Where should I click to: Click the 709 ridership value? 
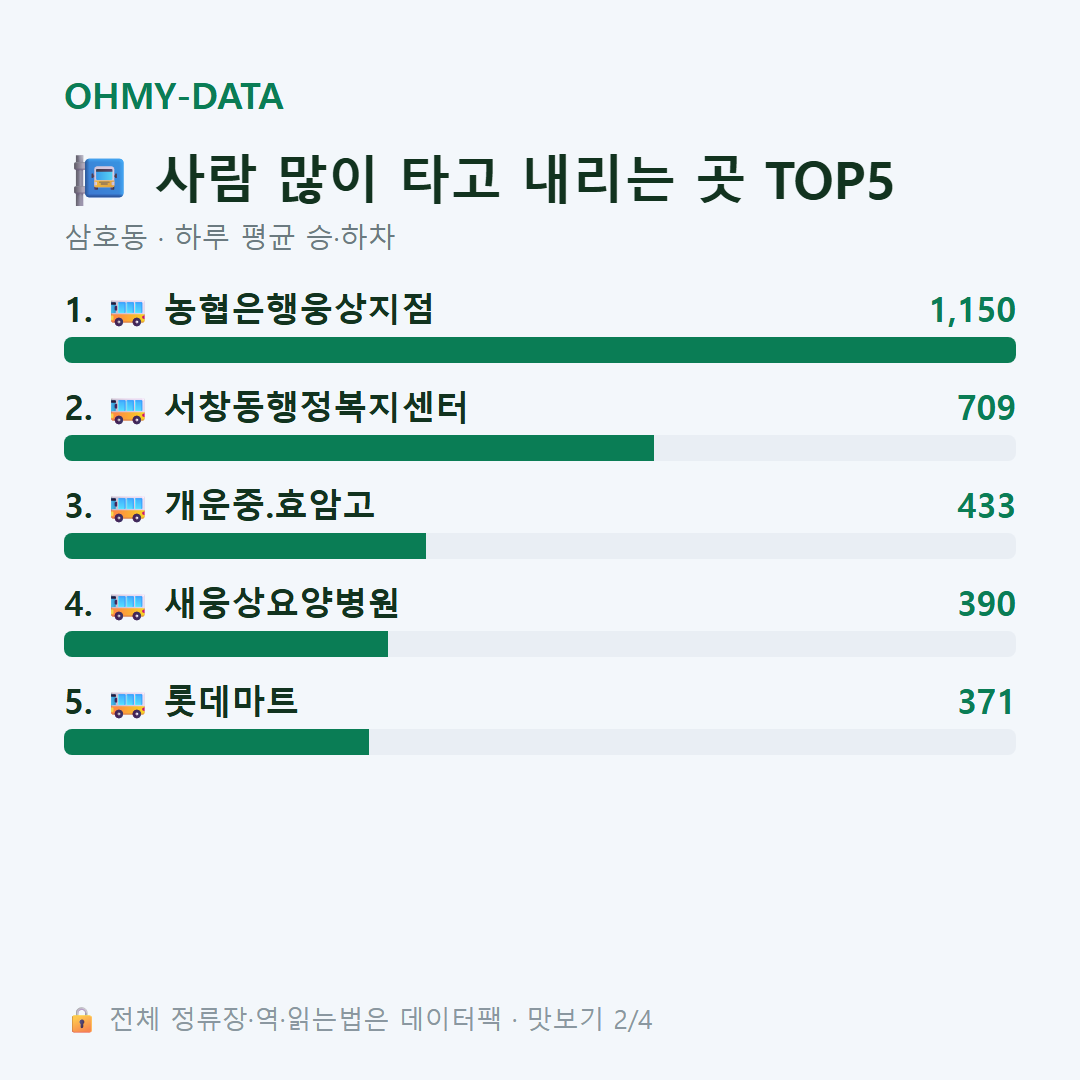tap(986, 408)
